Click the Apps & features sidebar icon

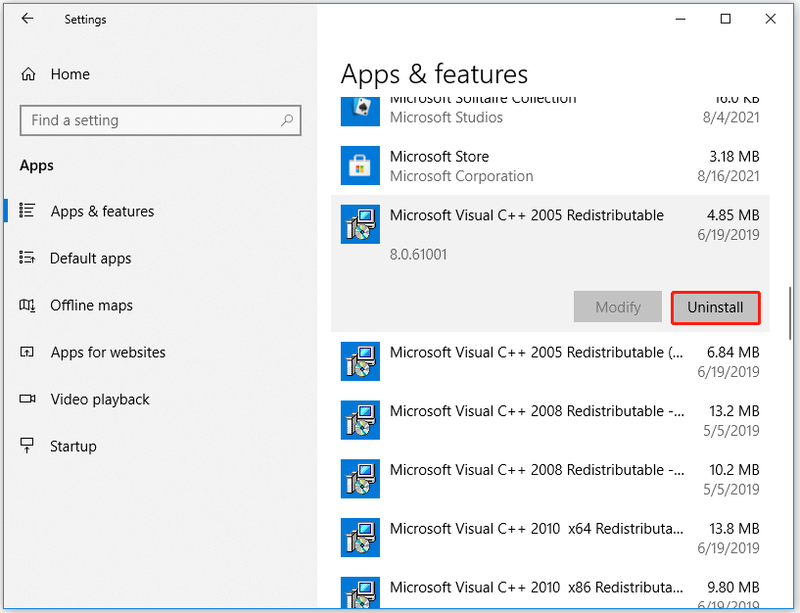(27, 210)
